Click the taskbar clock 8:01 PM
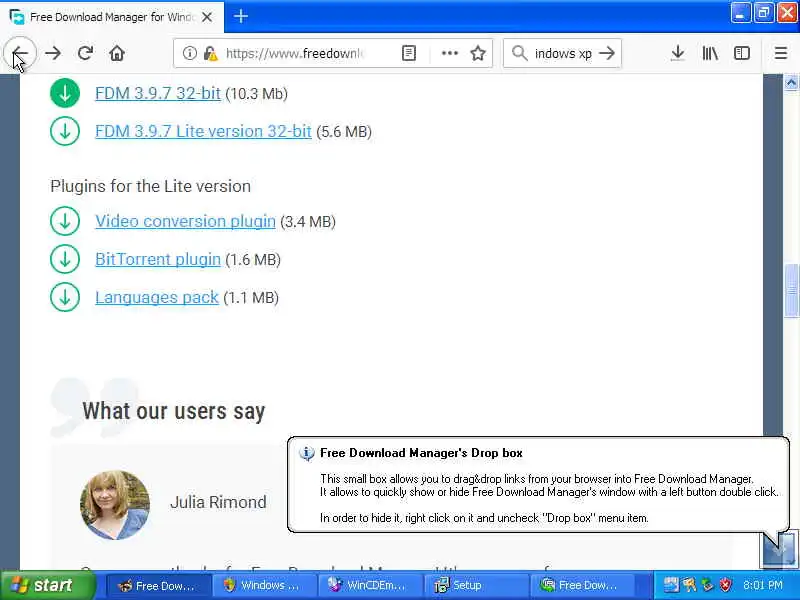This screenshot has height=600, width=800. point(763,585)
